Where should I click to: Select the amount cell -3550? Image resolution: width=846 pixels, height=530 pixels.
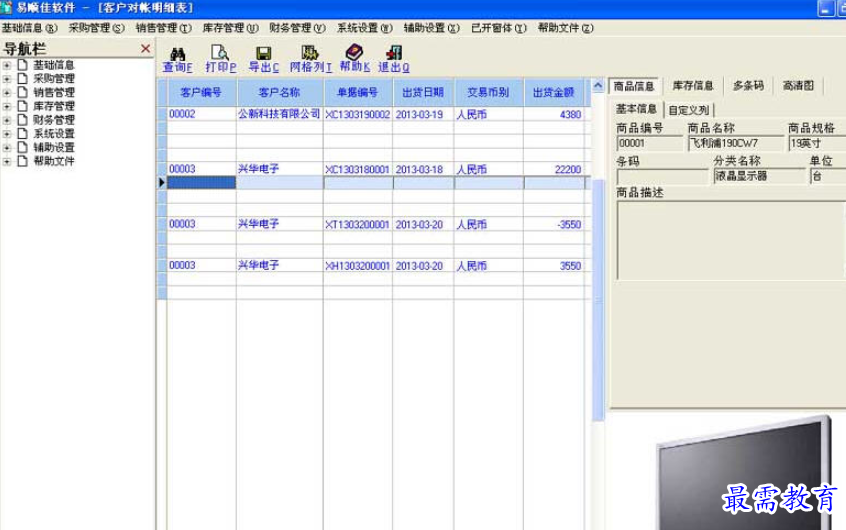(554, 225)
